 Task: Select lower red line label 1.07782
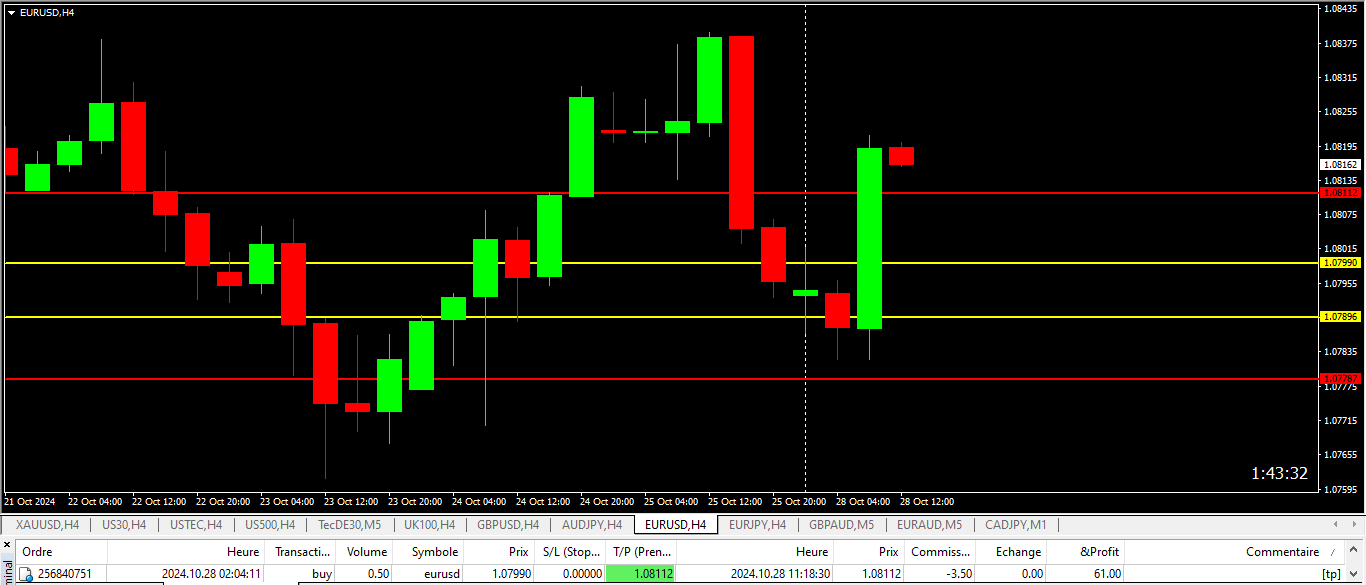click(x=1339, y=378)
